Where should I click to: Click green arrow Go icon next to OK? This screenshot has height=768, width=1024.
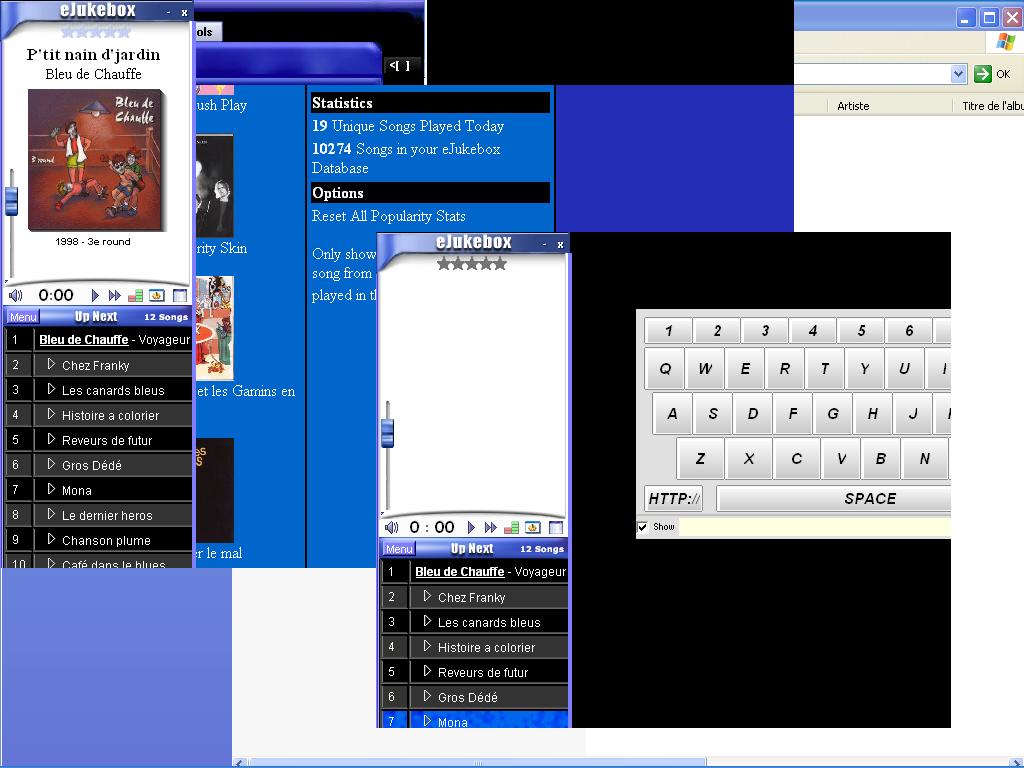[982, 74]
